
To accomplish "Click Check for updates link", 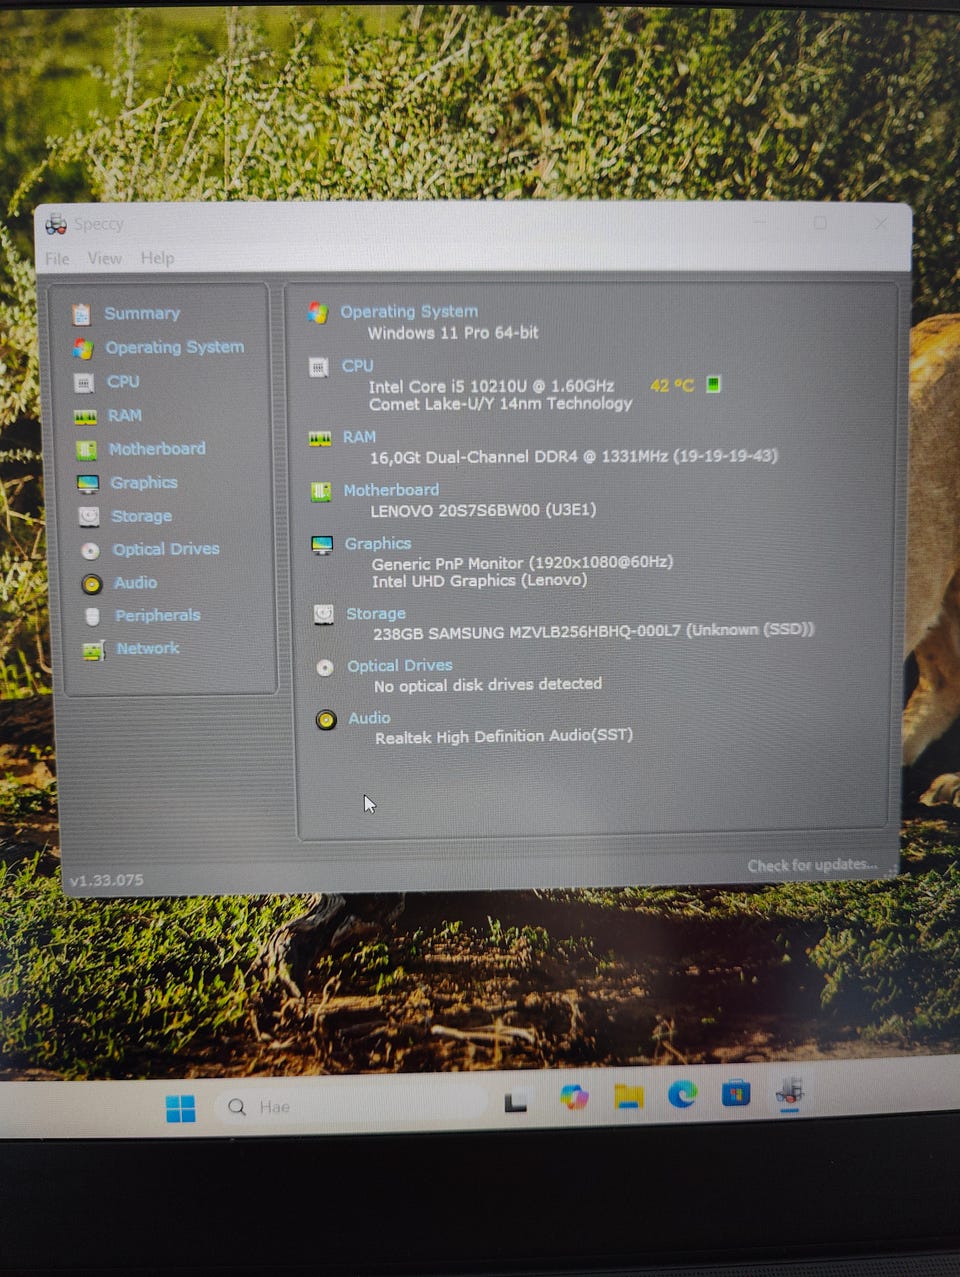I will click(812, 866).
